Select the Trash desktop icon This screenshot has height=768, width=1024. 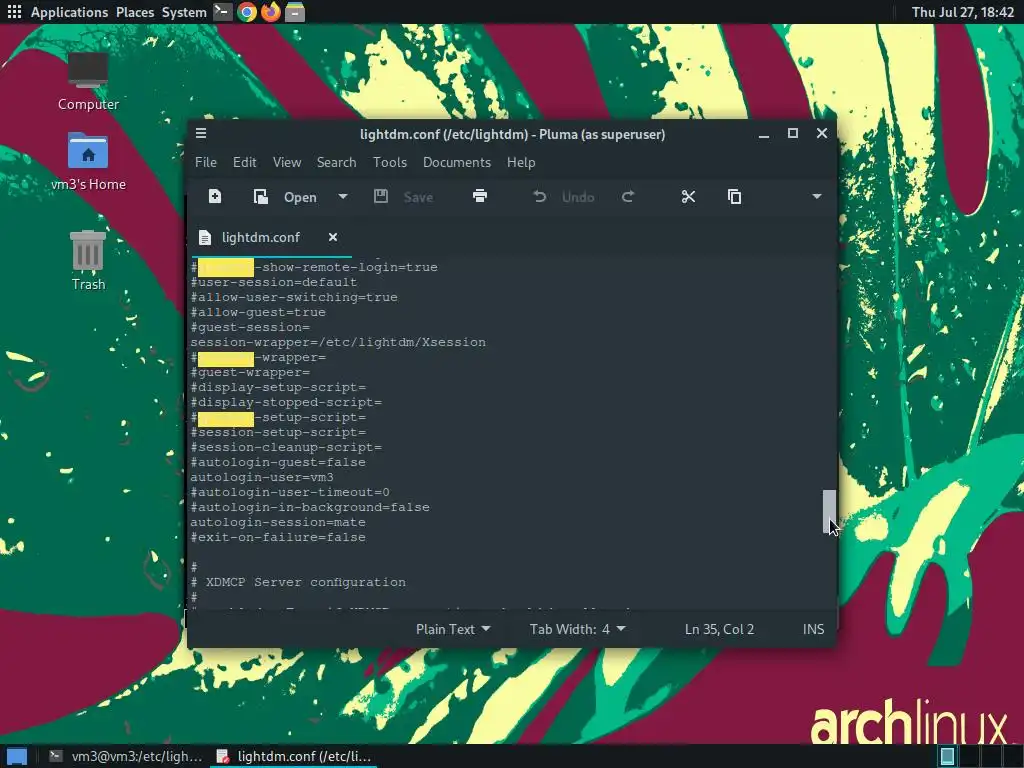click(88, 261)
